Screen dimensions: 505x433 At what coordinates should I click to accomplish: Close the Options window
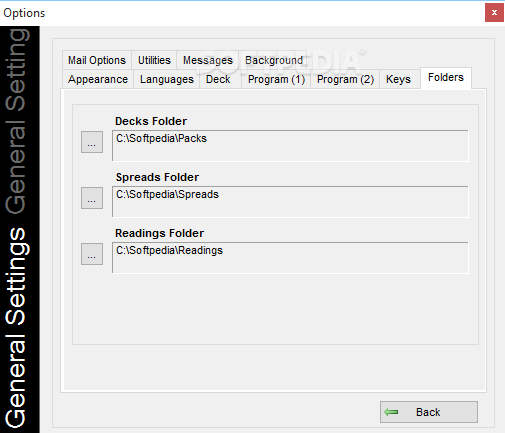(x=494, y=13)
